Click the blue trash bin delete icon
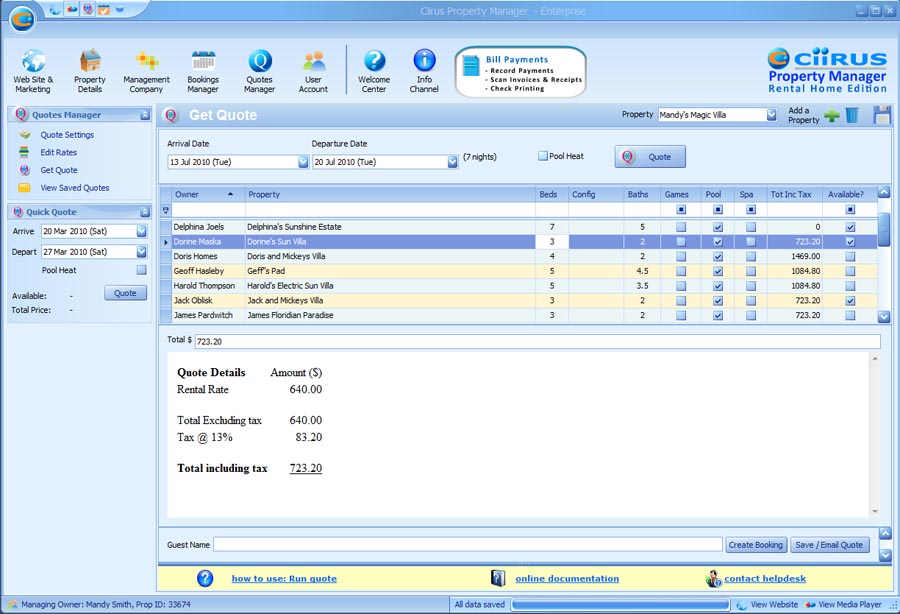 tap(852, 115)
